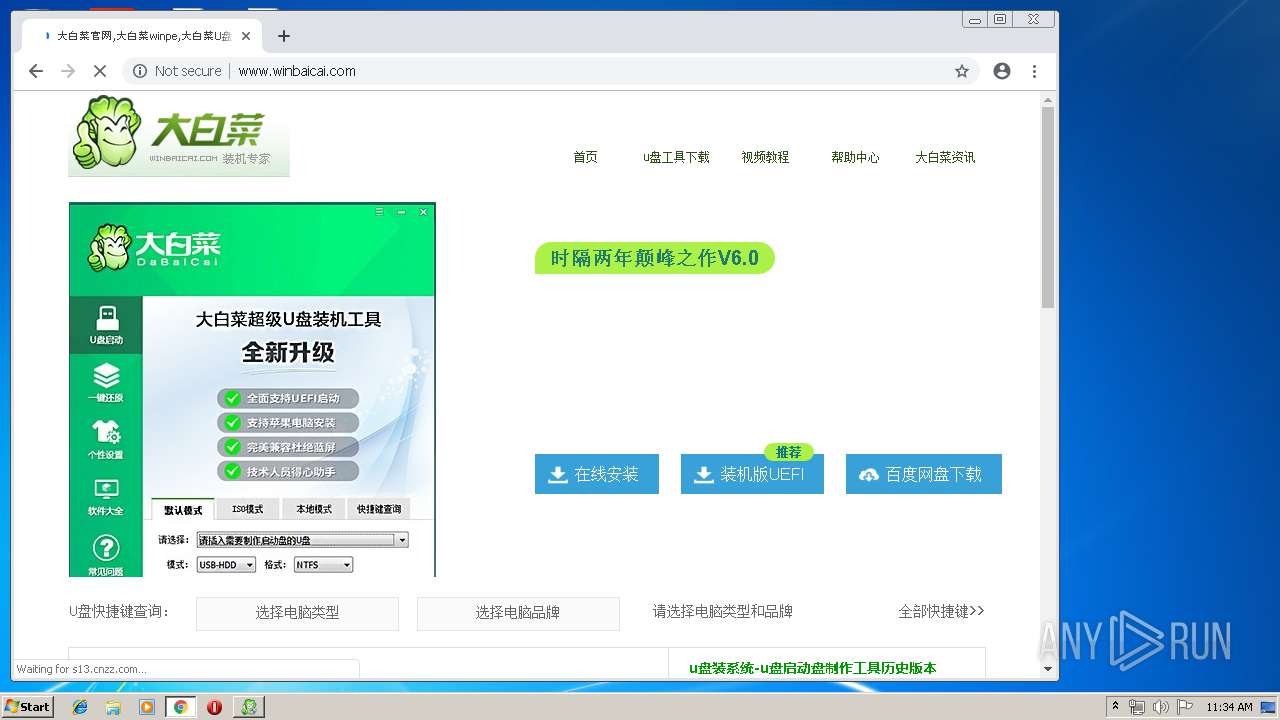Screen dimensions: 1280x720
Task: Open the media player taskbar icon
Action: (x=147, y=707)
